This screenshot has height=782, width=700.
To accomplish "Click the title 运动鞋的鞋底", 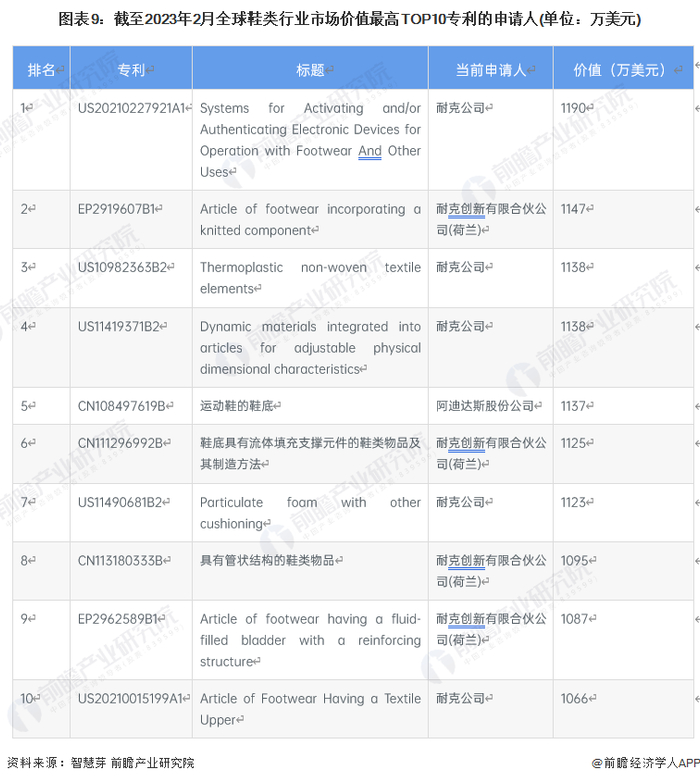I will pyautogui.click(x=237, y=406).
